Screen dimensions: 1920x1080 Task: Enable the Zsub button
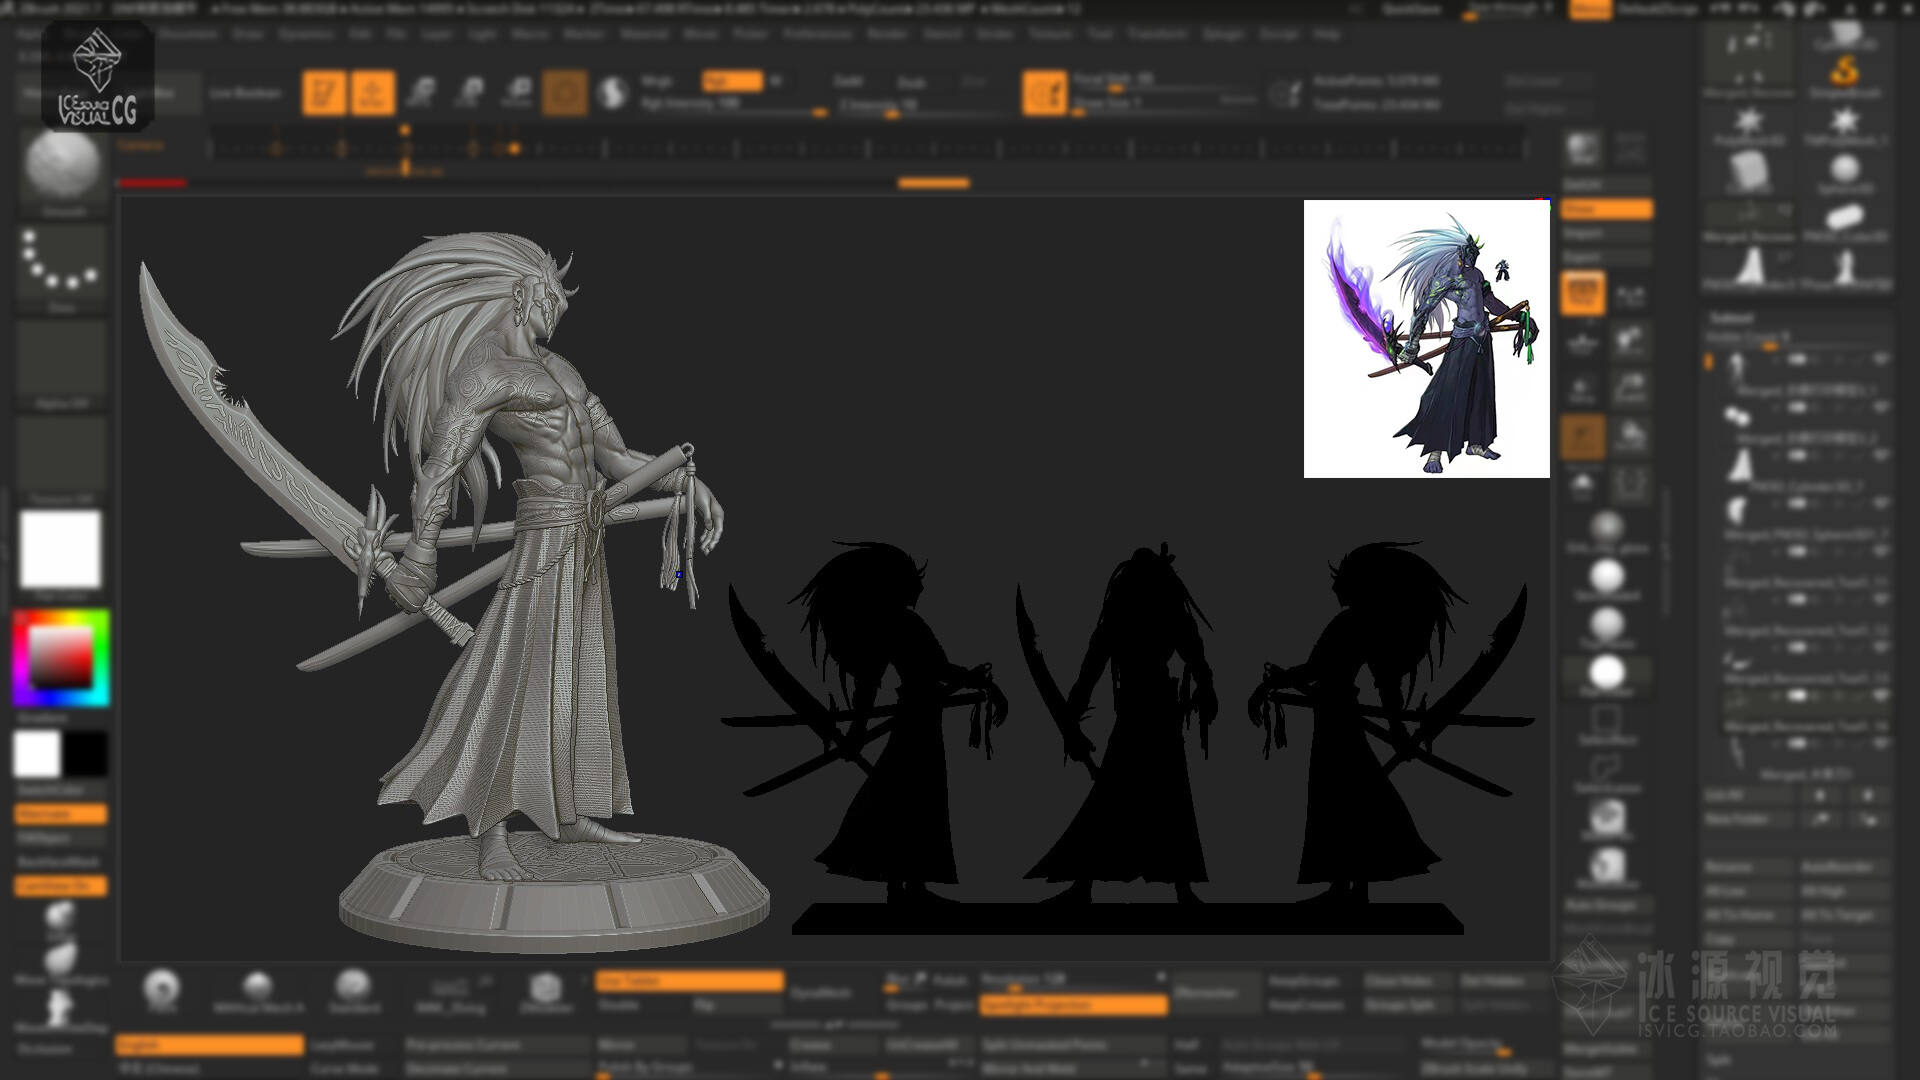coord(911,82)
